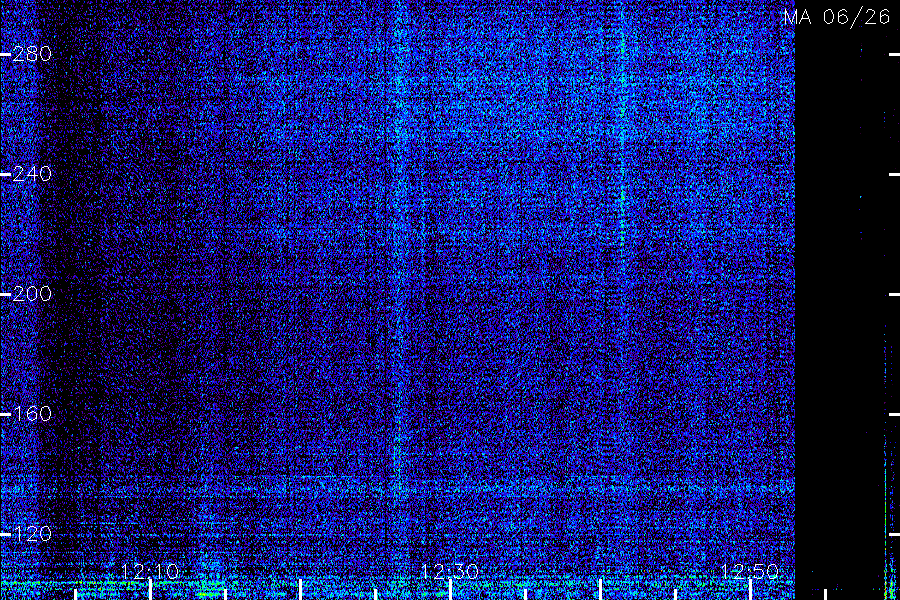The width and height of the screenshot is (900, 600).
Task: Click the 240 frequency axis label
Action: click(x=32, y=174)
